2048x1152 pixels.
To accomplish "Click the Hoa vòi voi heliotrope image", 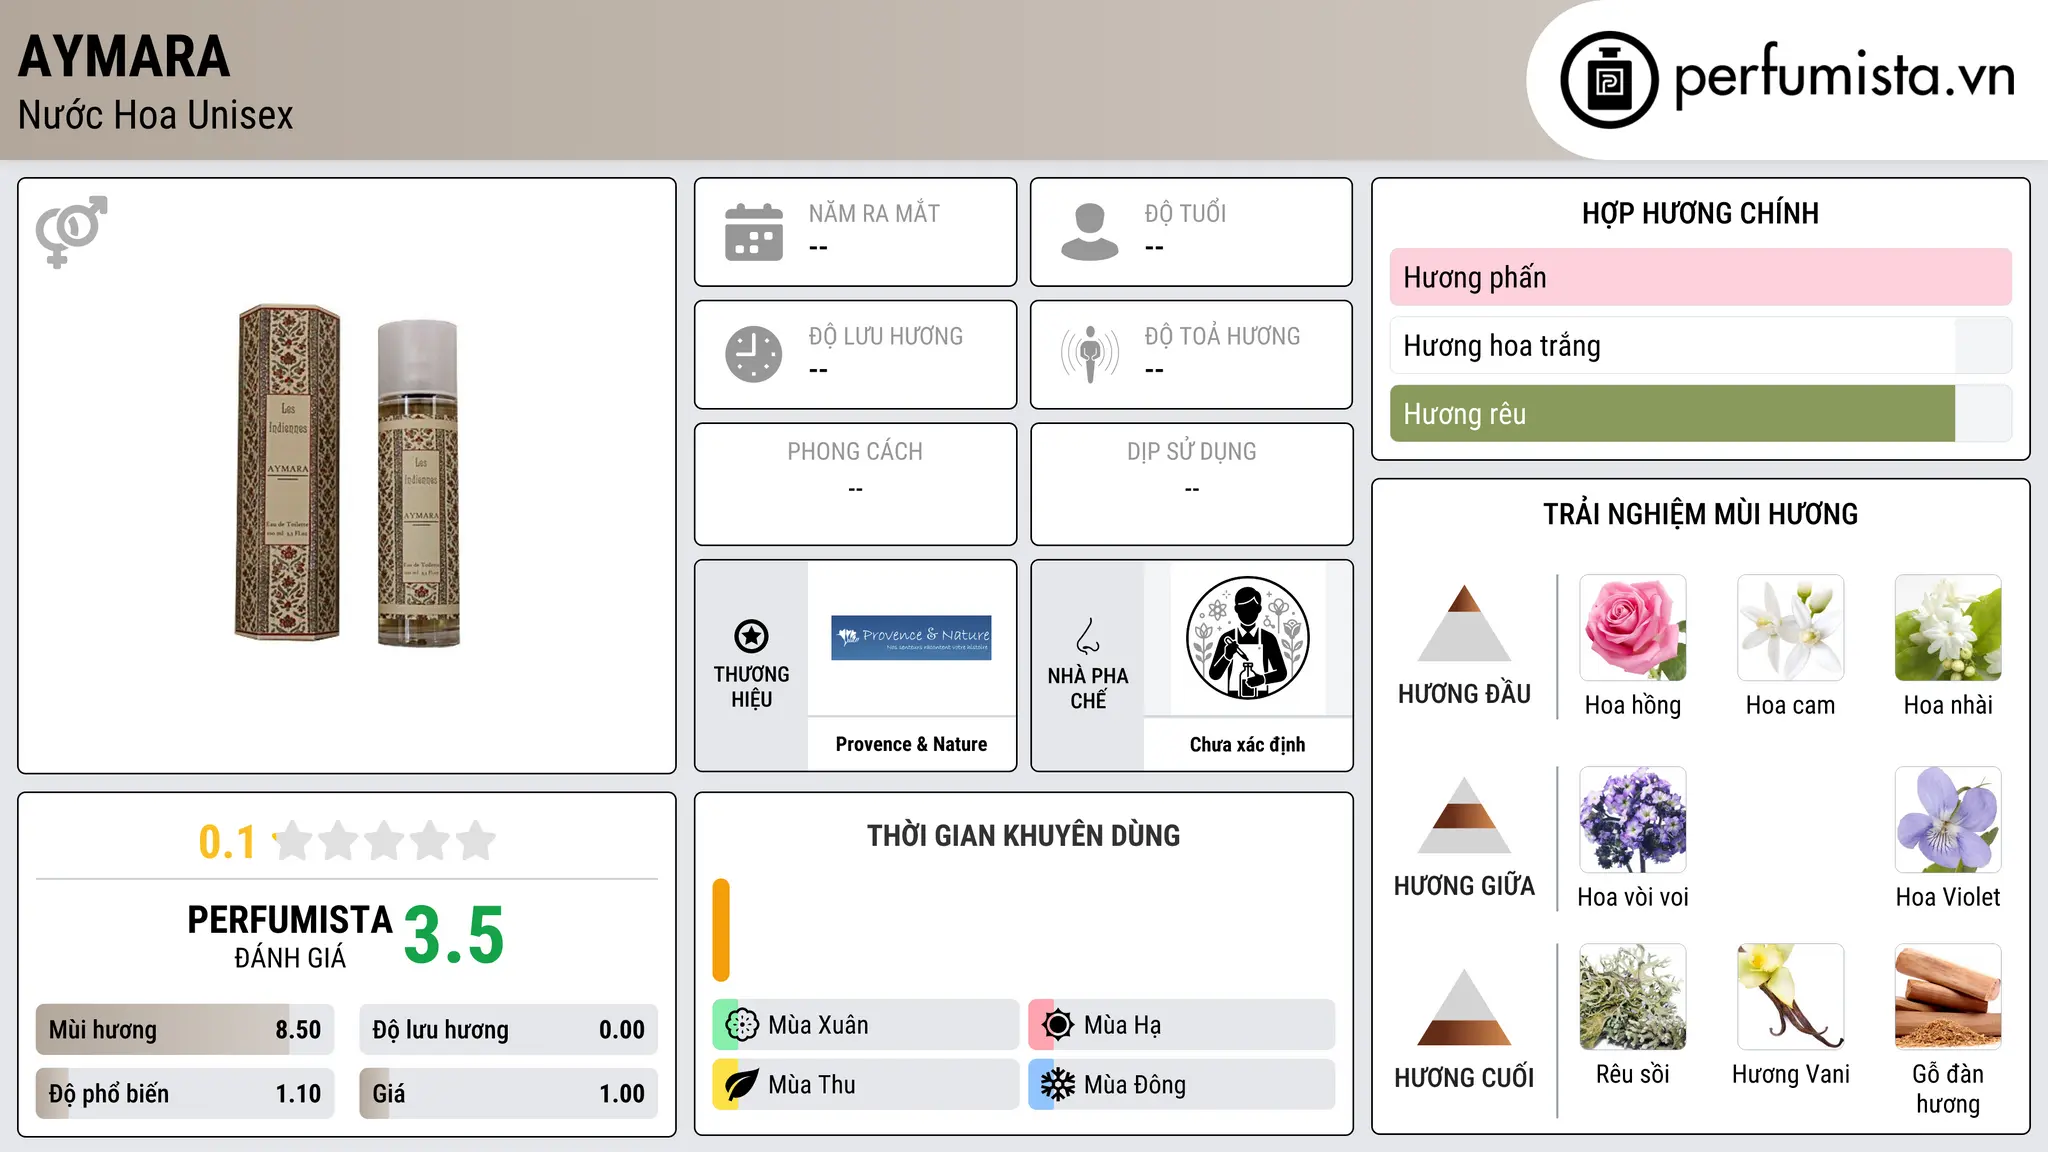I will click(x=1633, y=820).
